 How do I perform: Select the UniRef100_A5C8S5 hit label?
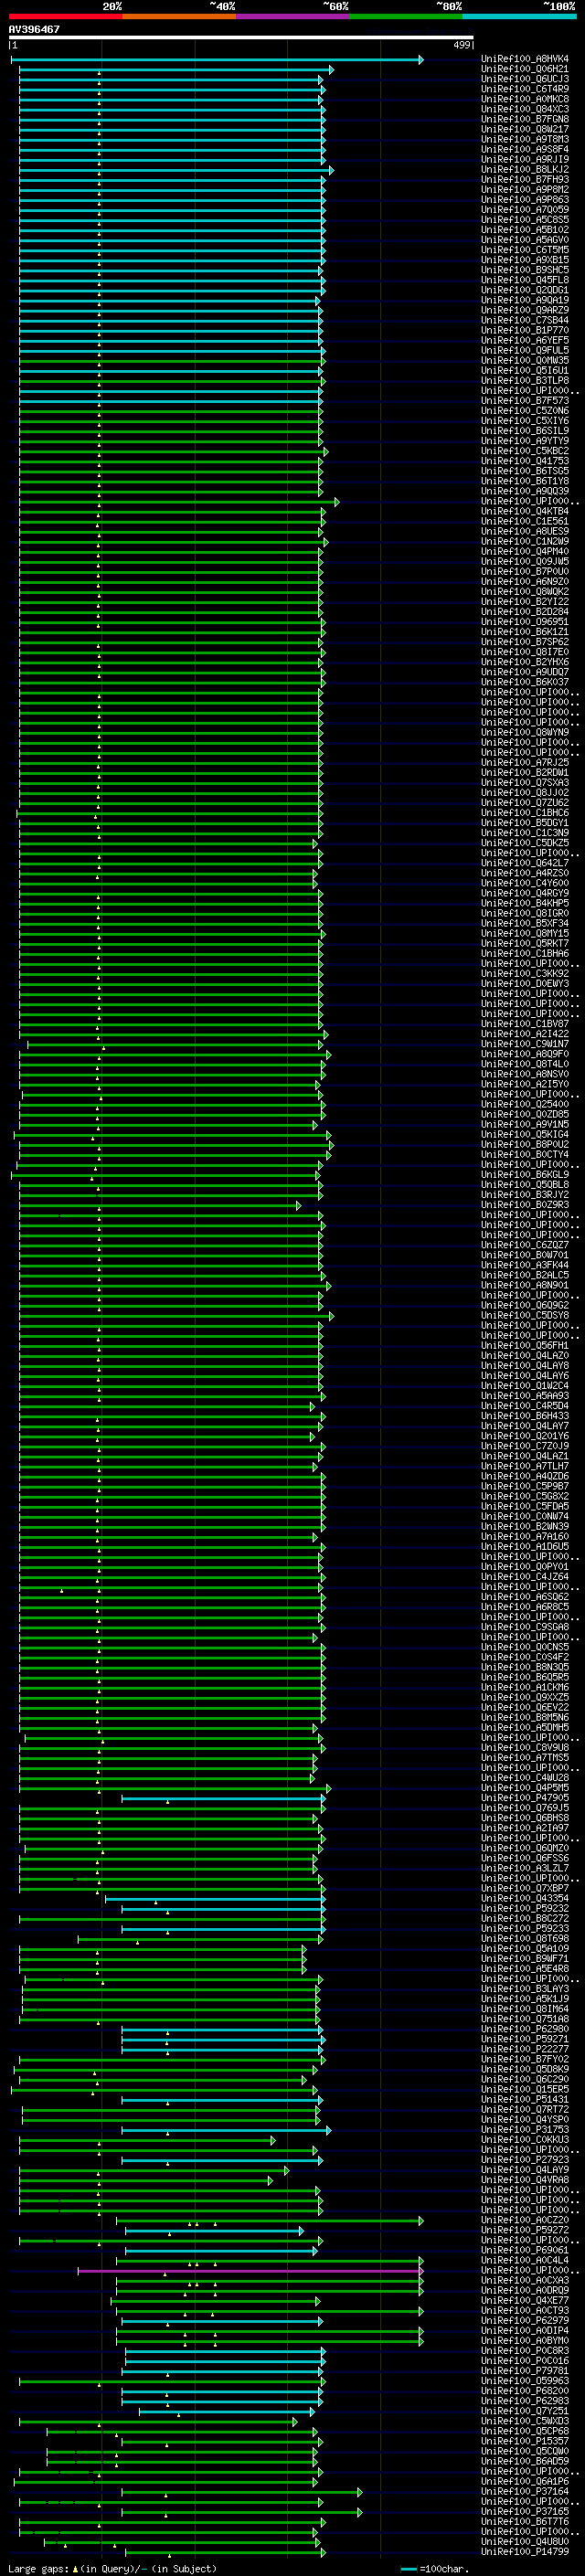point(525,219)
